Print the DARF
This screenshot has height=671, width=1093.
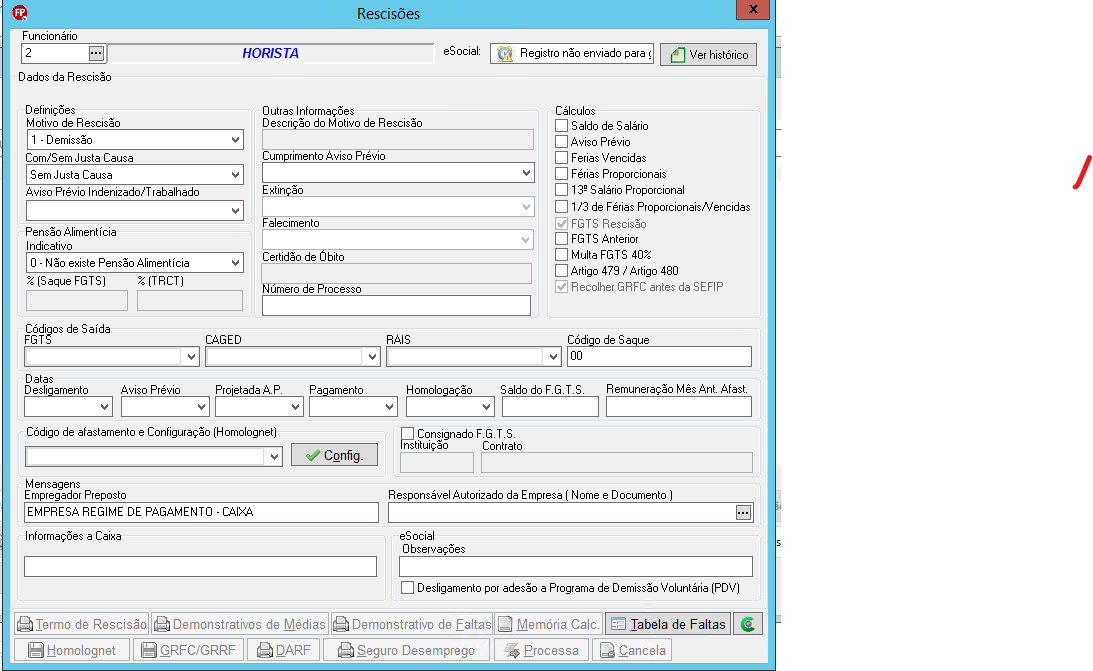[283, 650]
